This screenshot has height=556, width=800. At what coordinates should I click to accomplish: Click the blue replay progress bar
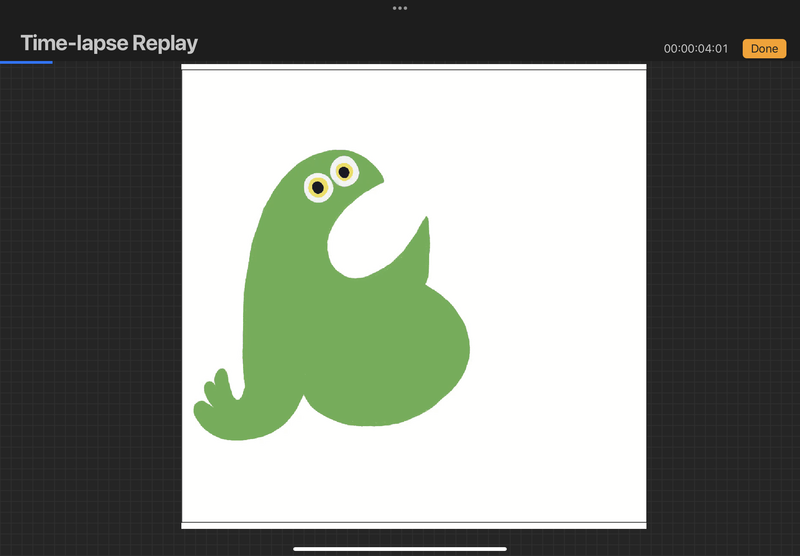pos(26,62)
